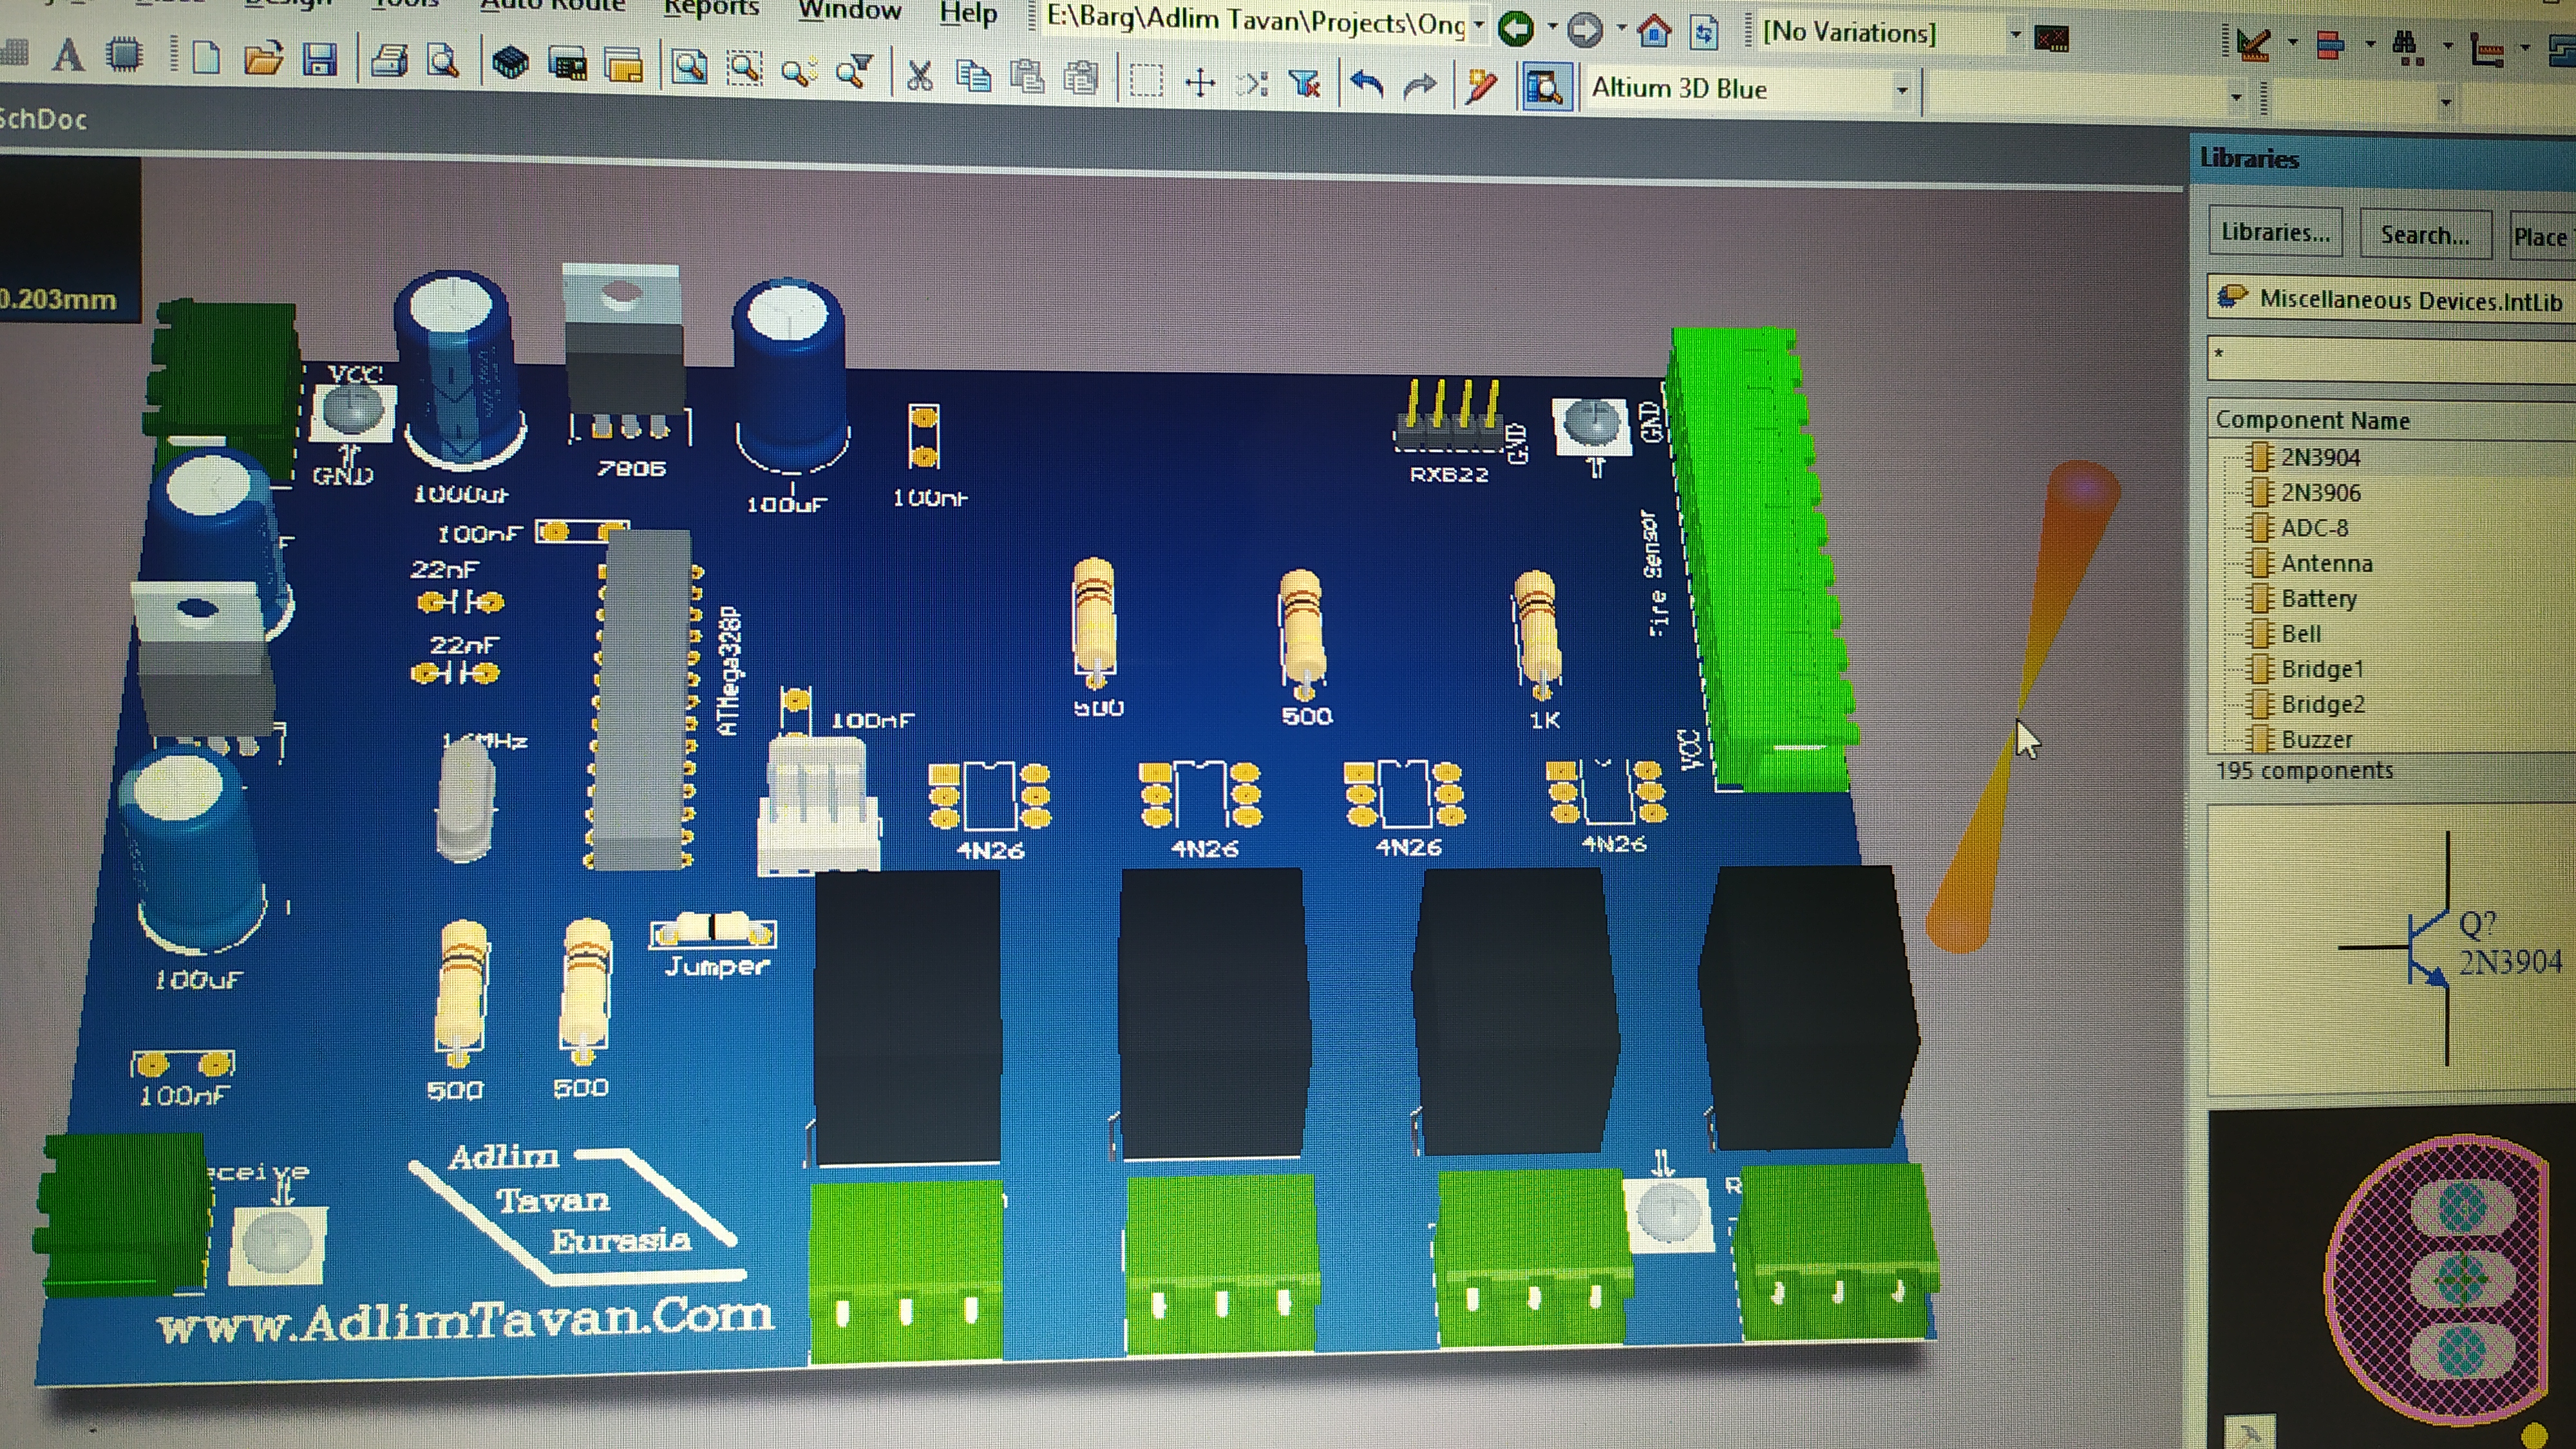2576x1449 pixels.
Task: Click the Search... button
Action: [2424, 235]
